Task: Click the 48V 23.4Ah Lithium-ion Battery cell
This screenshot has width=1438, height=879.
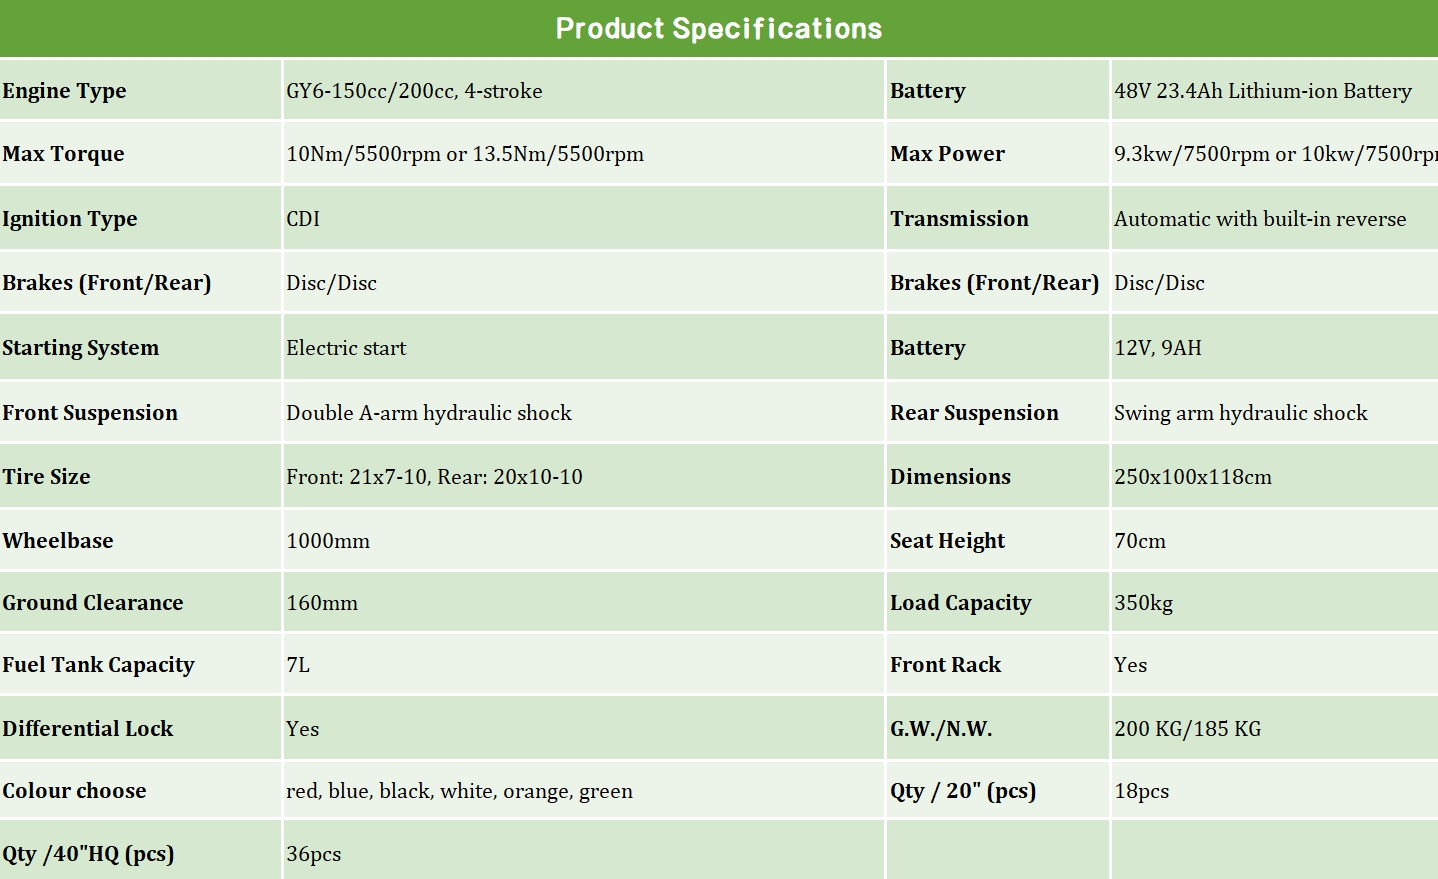Action: 1262,91
